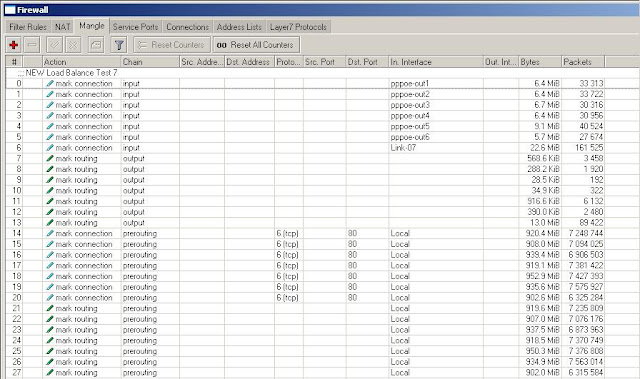Click the Src. Port column header

pos(324,62)
